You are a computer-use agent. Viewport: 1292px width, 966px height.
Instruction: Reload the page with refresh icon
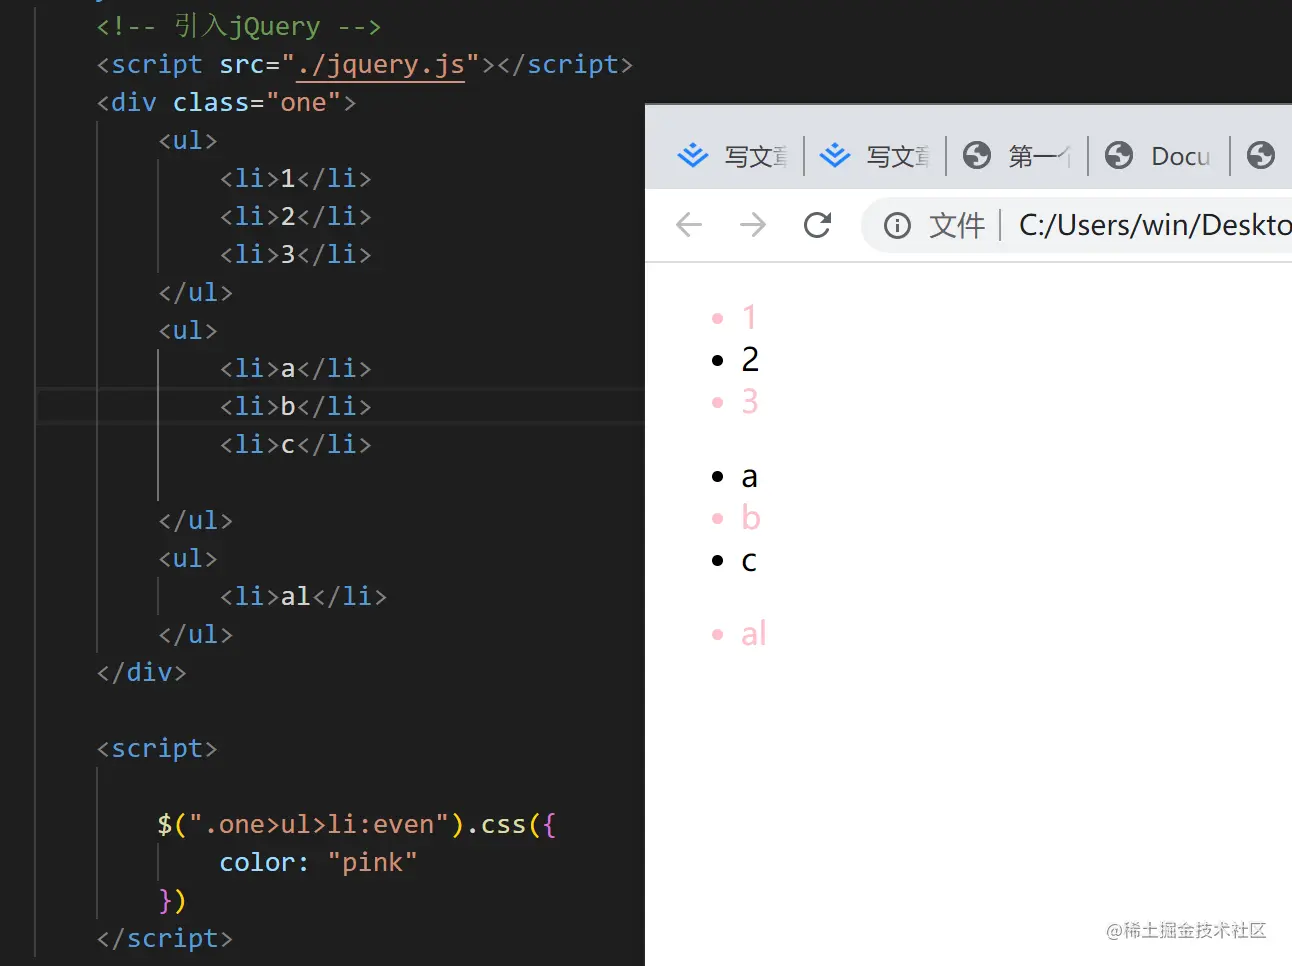point(817,225)
